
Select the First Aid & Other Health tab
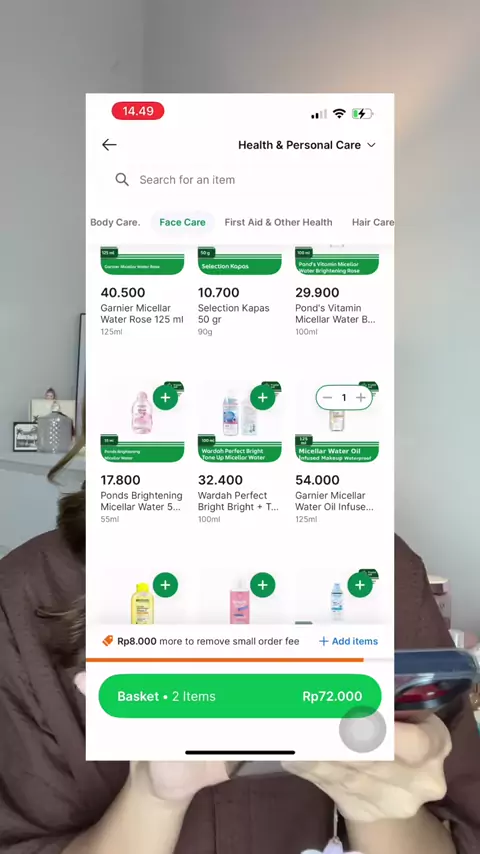[278, 222]
